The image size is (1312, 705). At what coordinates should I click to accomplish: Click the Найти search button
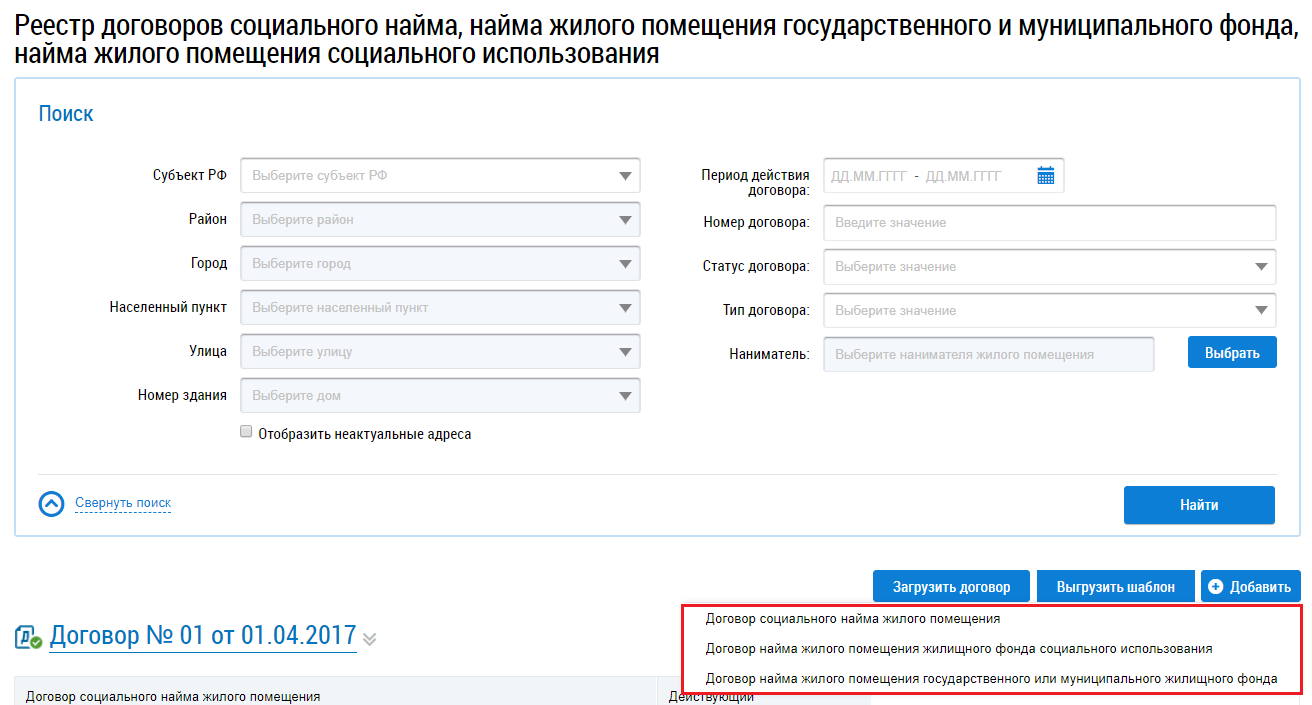click(x=1199, y=505)
